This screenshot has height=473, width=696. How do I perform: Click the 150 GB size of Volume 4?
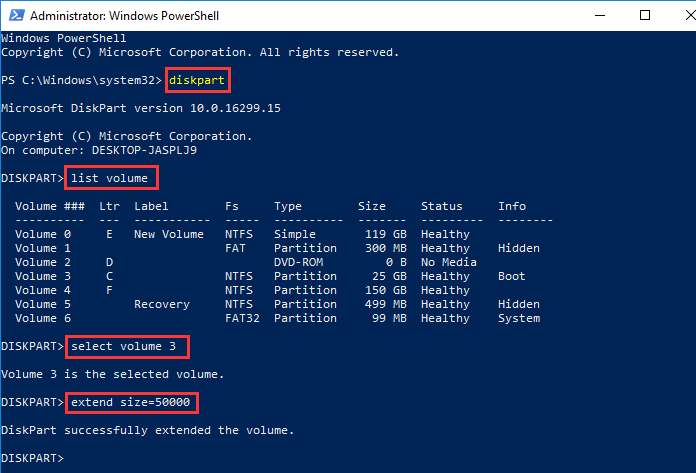point(386,290)
